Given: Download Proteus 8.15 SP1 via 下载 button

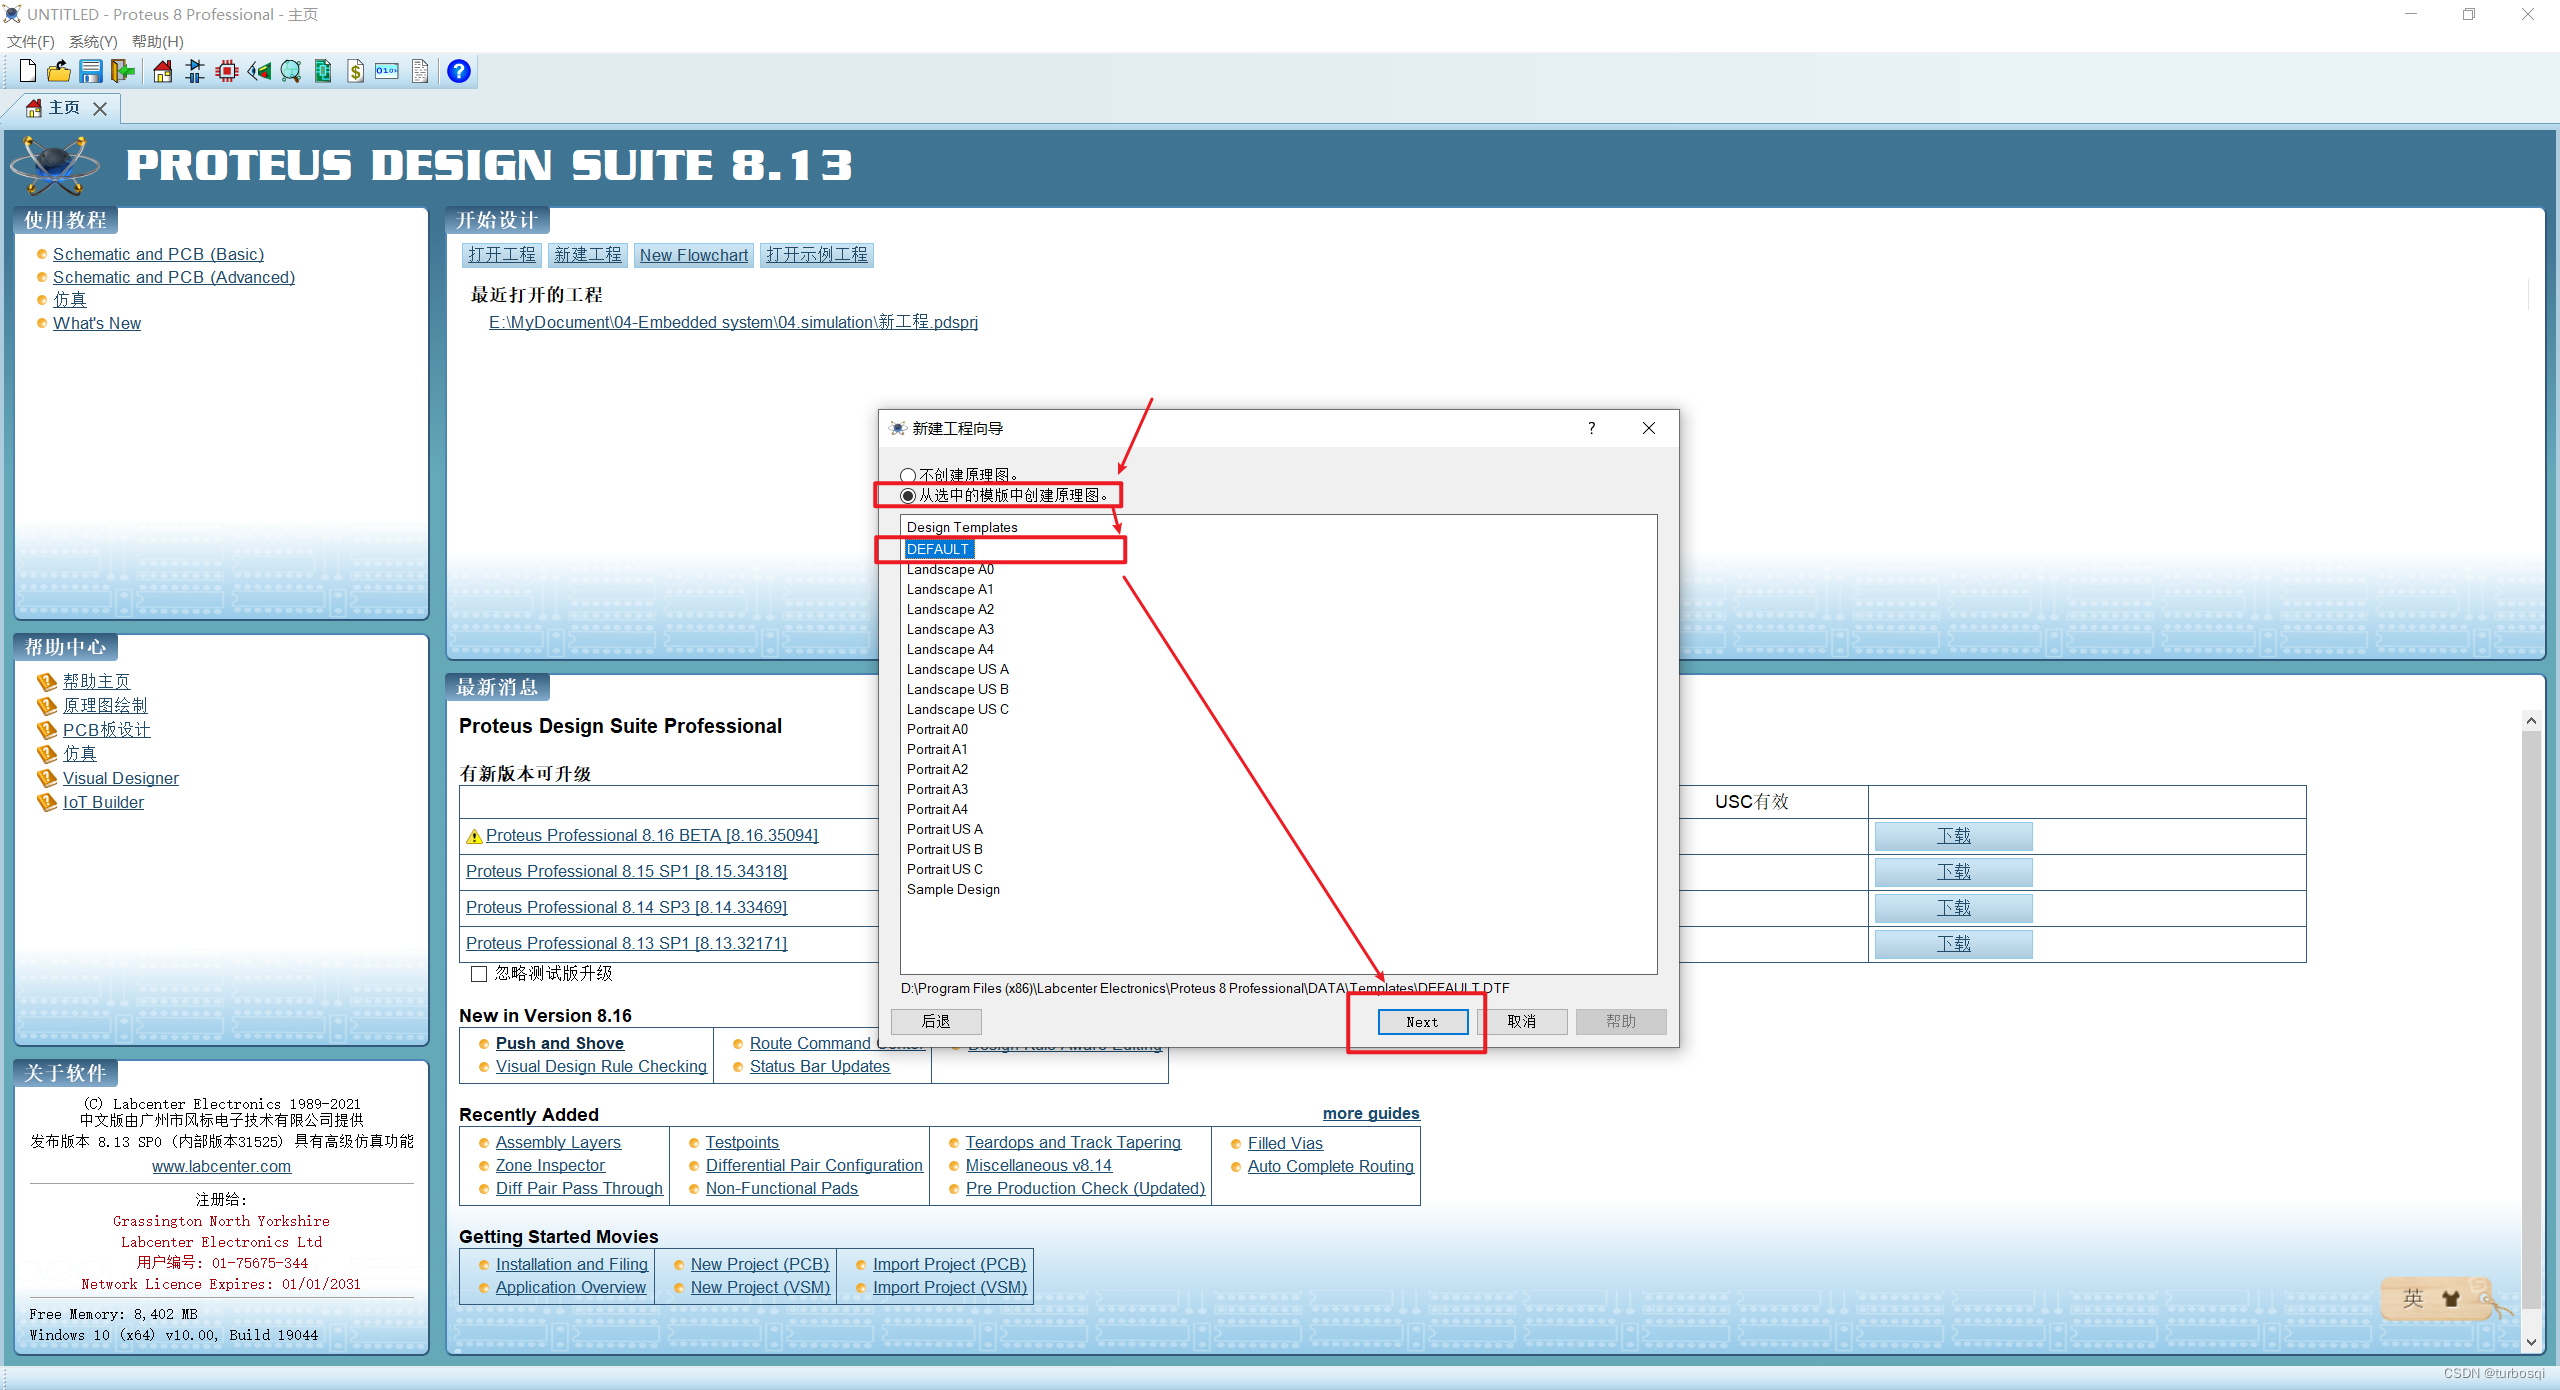Looking at the screenshot, I should click(x=1953, y=872).
